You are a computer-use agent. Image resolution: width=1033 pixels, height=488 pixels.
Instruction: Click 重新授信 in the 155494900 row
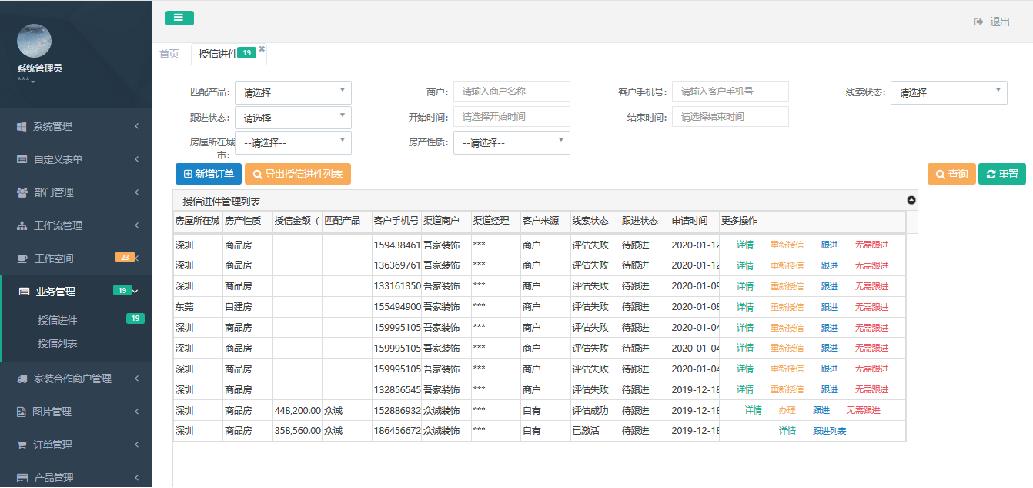point(787,307)
